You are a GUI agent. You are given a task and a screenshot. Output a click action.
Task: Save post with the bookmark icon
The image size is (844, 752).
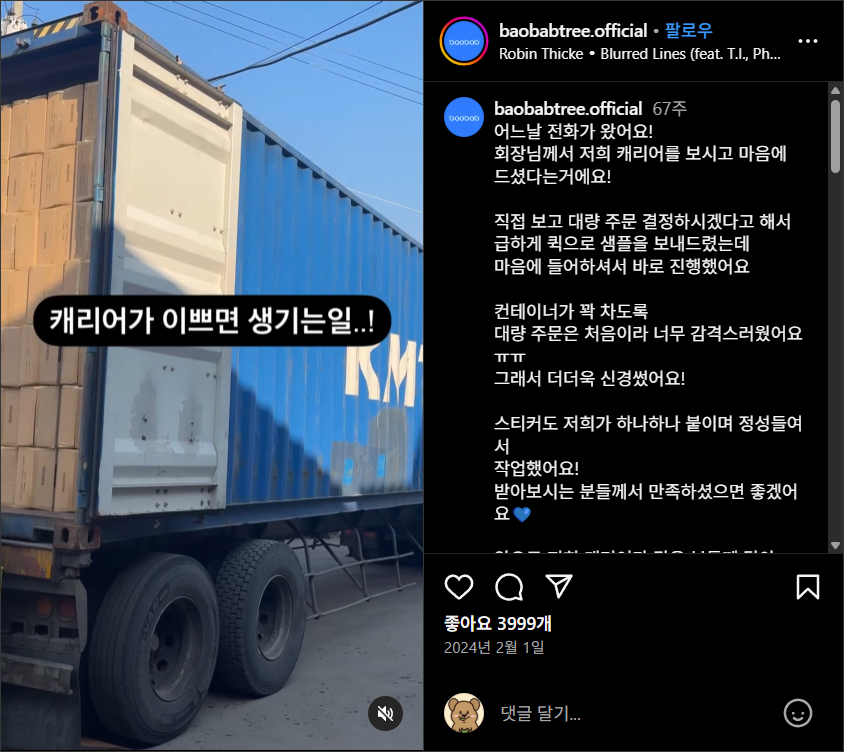[807, 586]
